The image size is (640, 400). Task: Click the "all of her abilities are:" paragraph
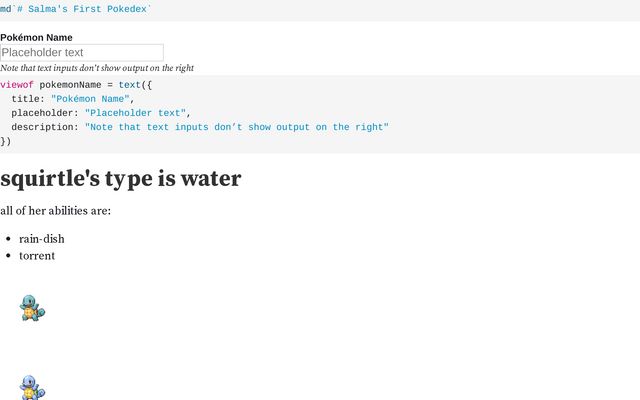pyautogui.click(x=56, y=211)
